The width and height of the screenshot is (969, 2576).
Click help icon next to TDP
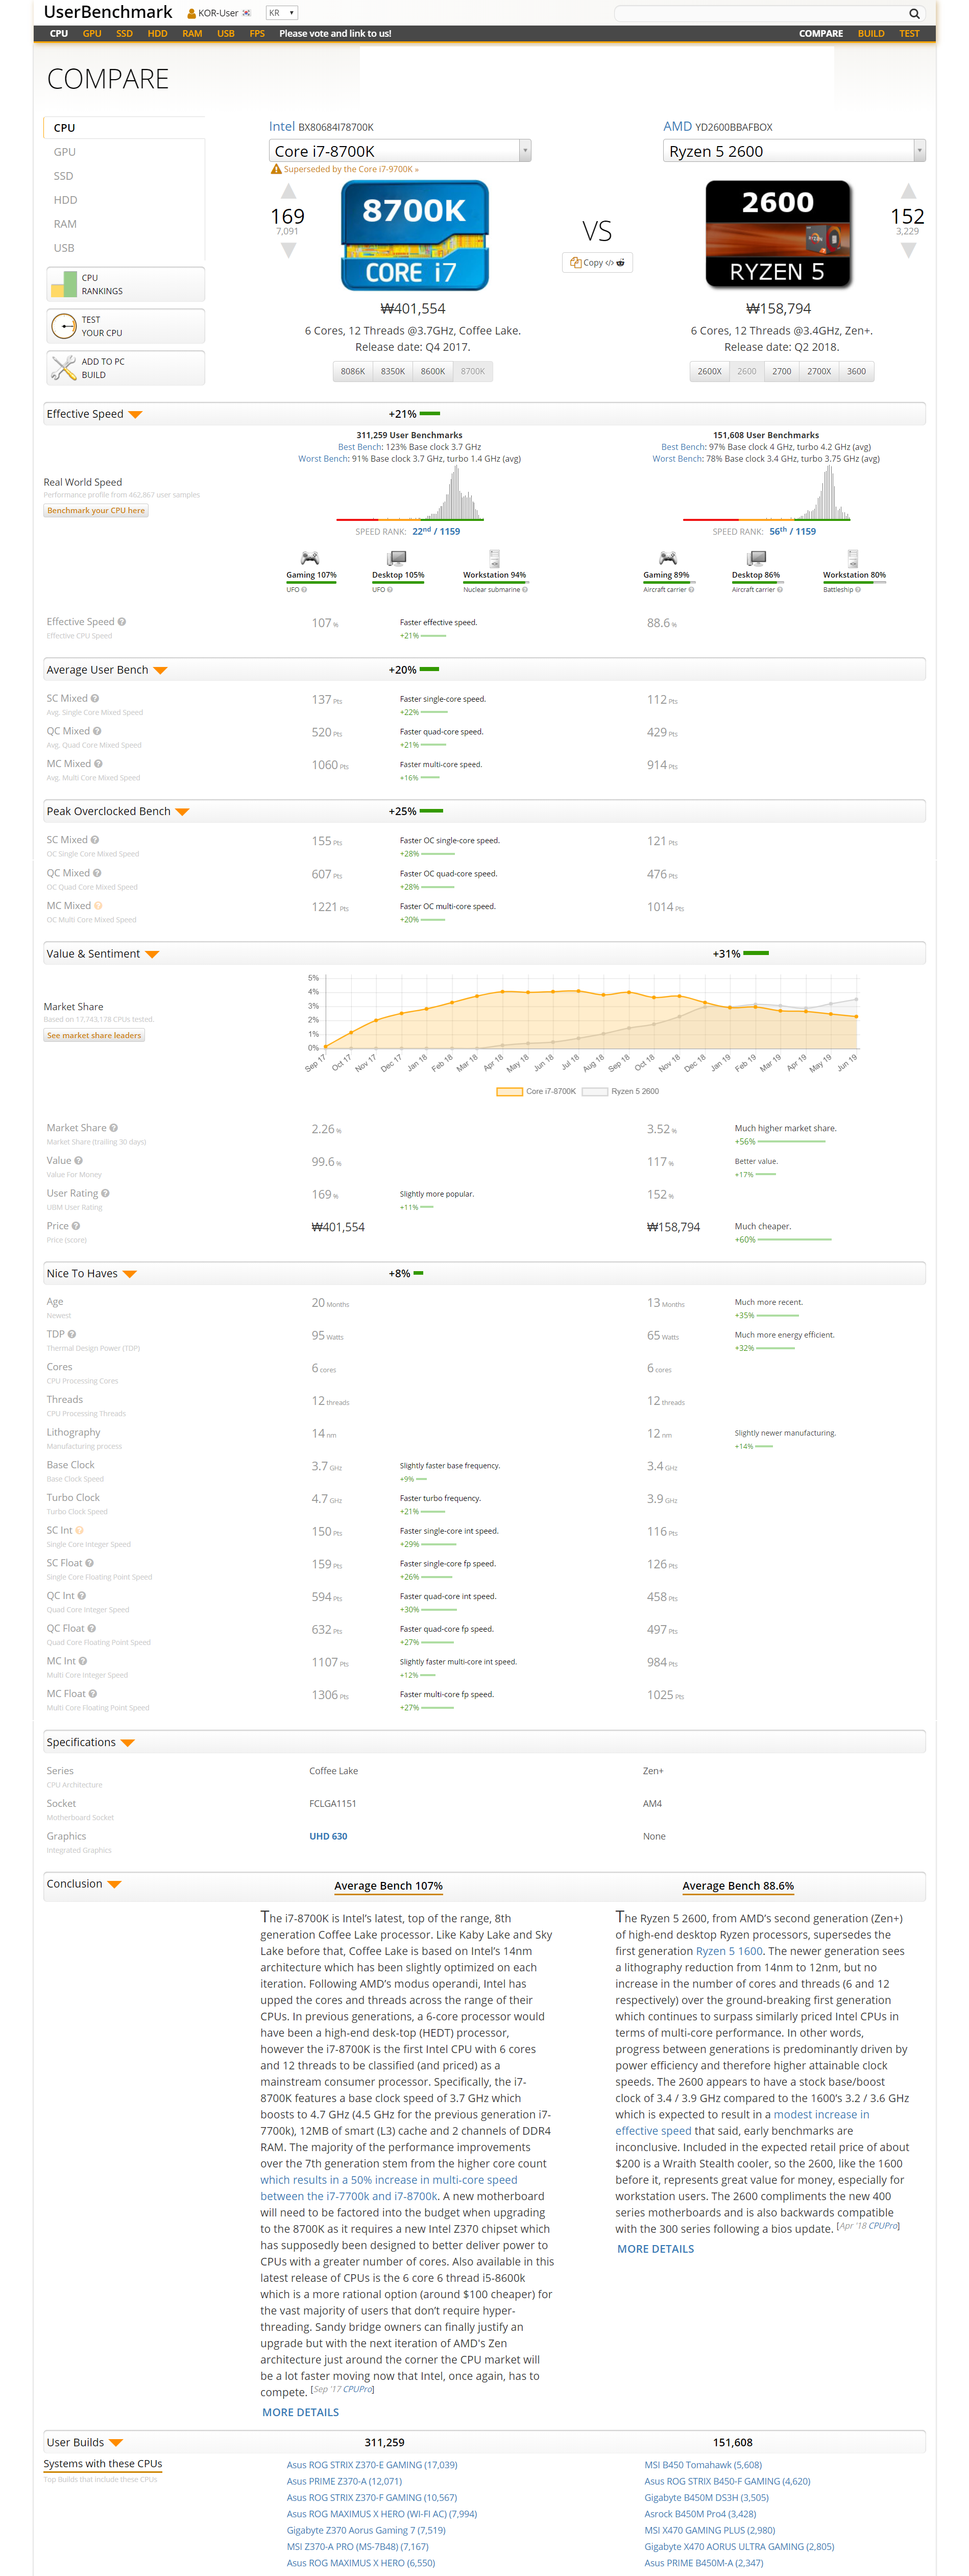point(71,1334)
